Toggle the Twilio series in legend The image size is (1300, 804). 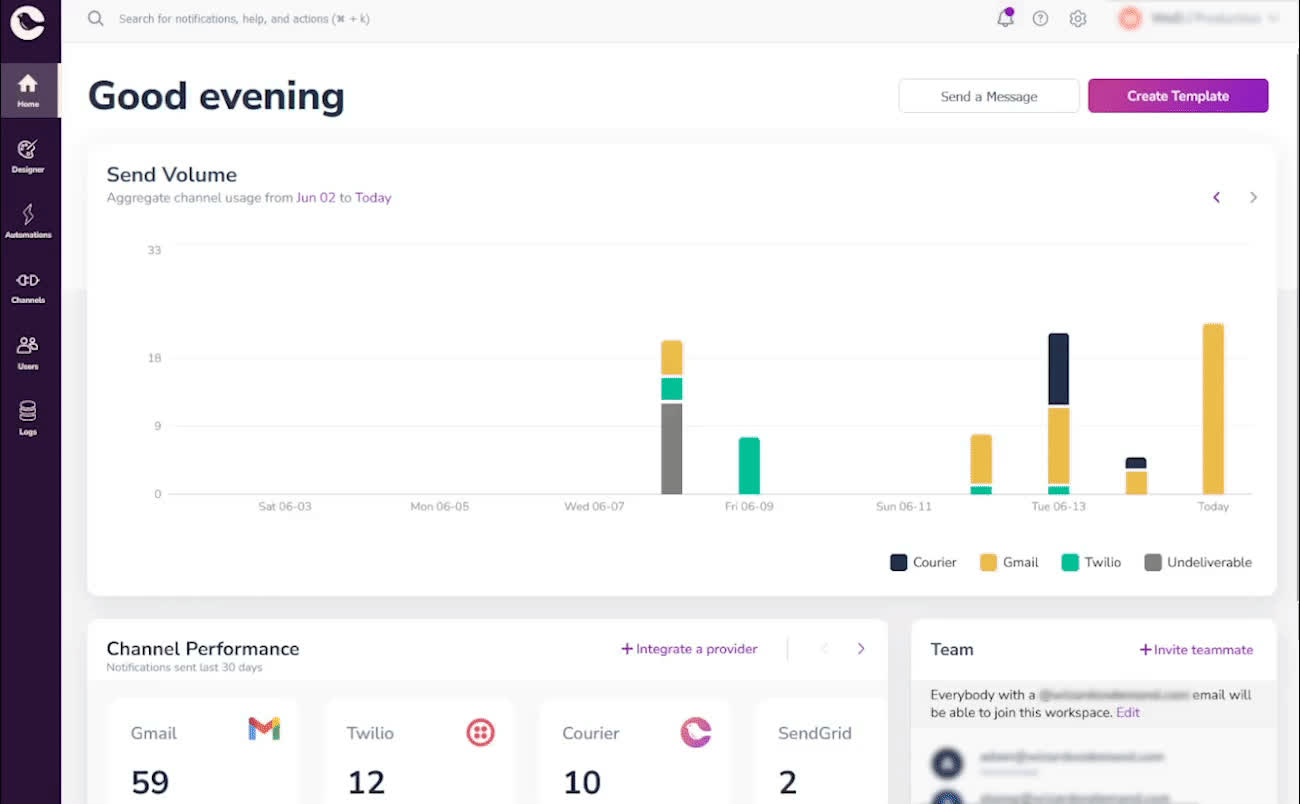coord(1091,562)
